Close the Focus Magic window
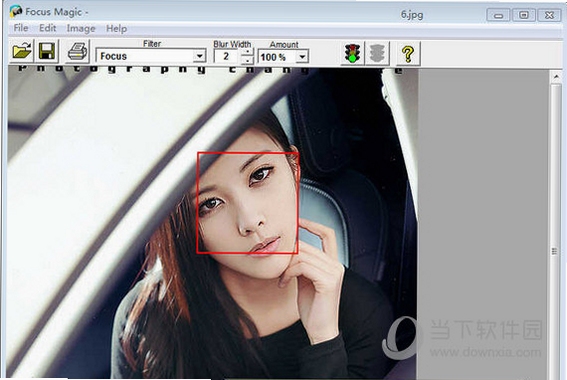The image size is (567, 380). [x=549, y=15]
